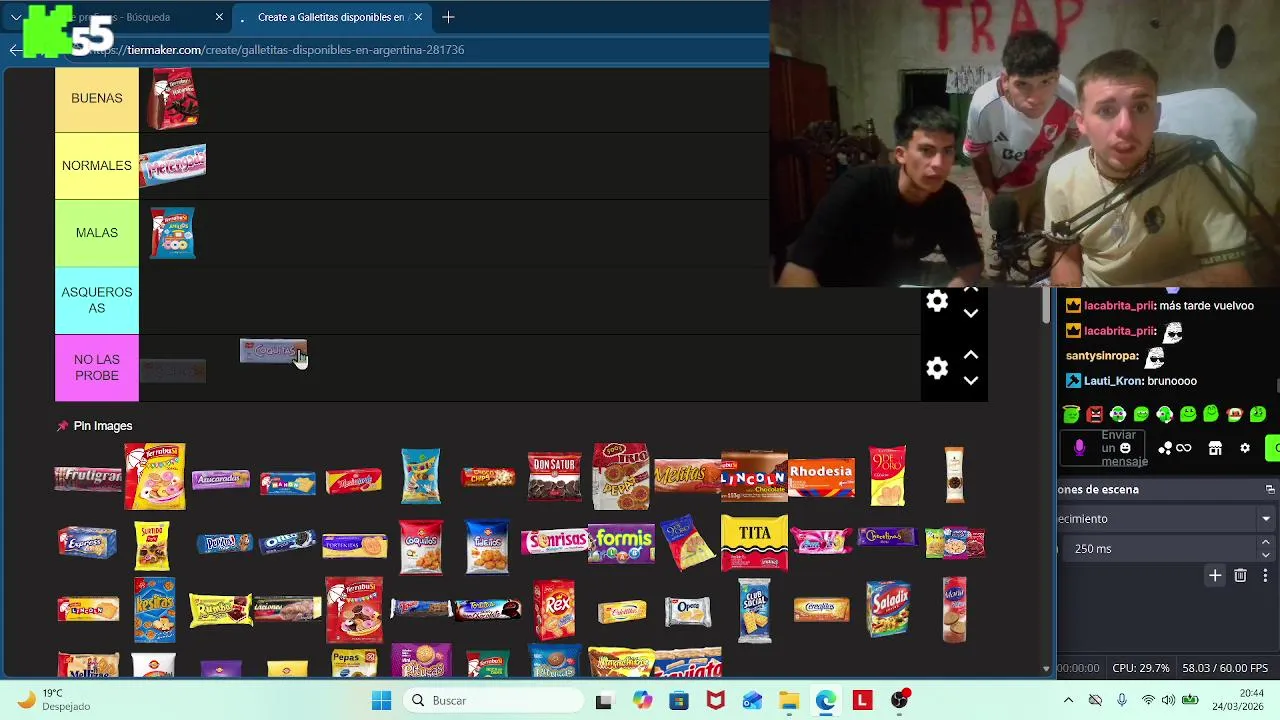
Task: Open settings gear for ASQUEROSAS row
Action: click(x=937, y=301)
